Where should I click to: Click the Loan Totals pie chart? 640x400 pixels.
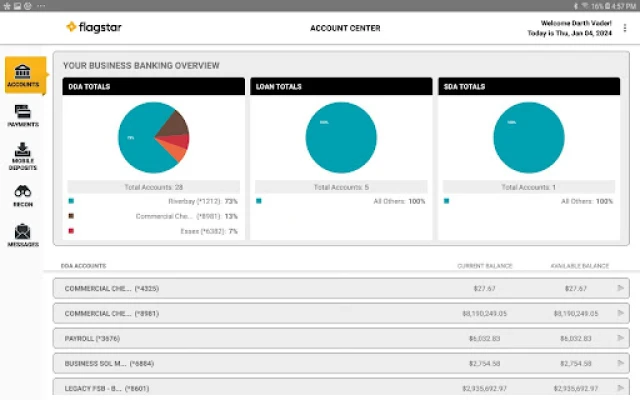(x=340, y=137)
